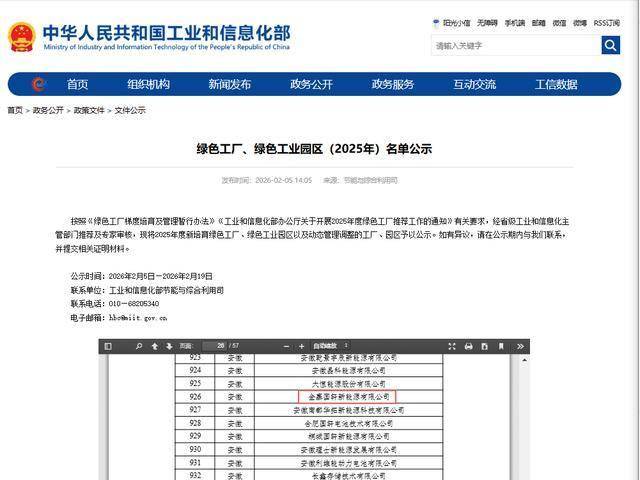640x480 pixels.
Task: Open the 组织机构 navigation tab
Action: [x=148, y=84]
